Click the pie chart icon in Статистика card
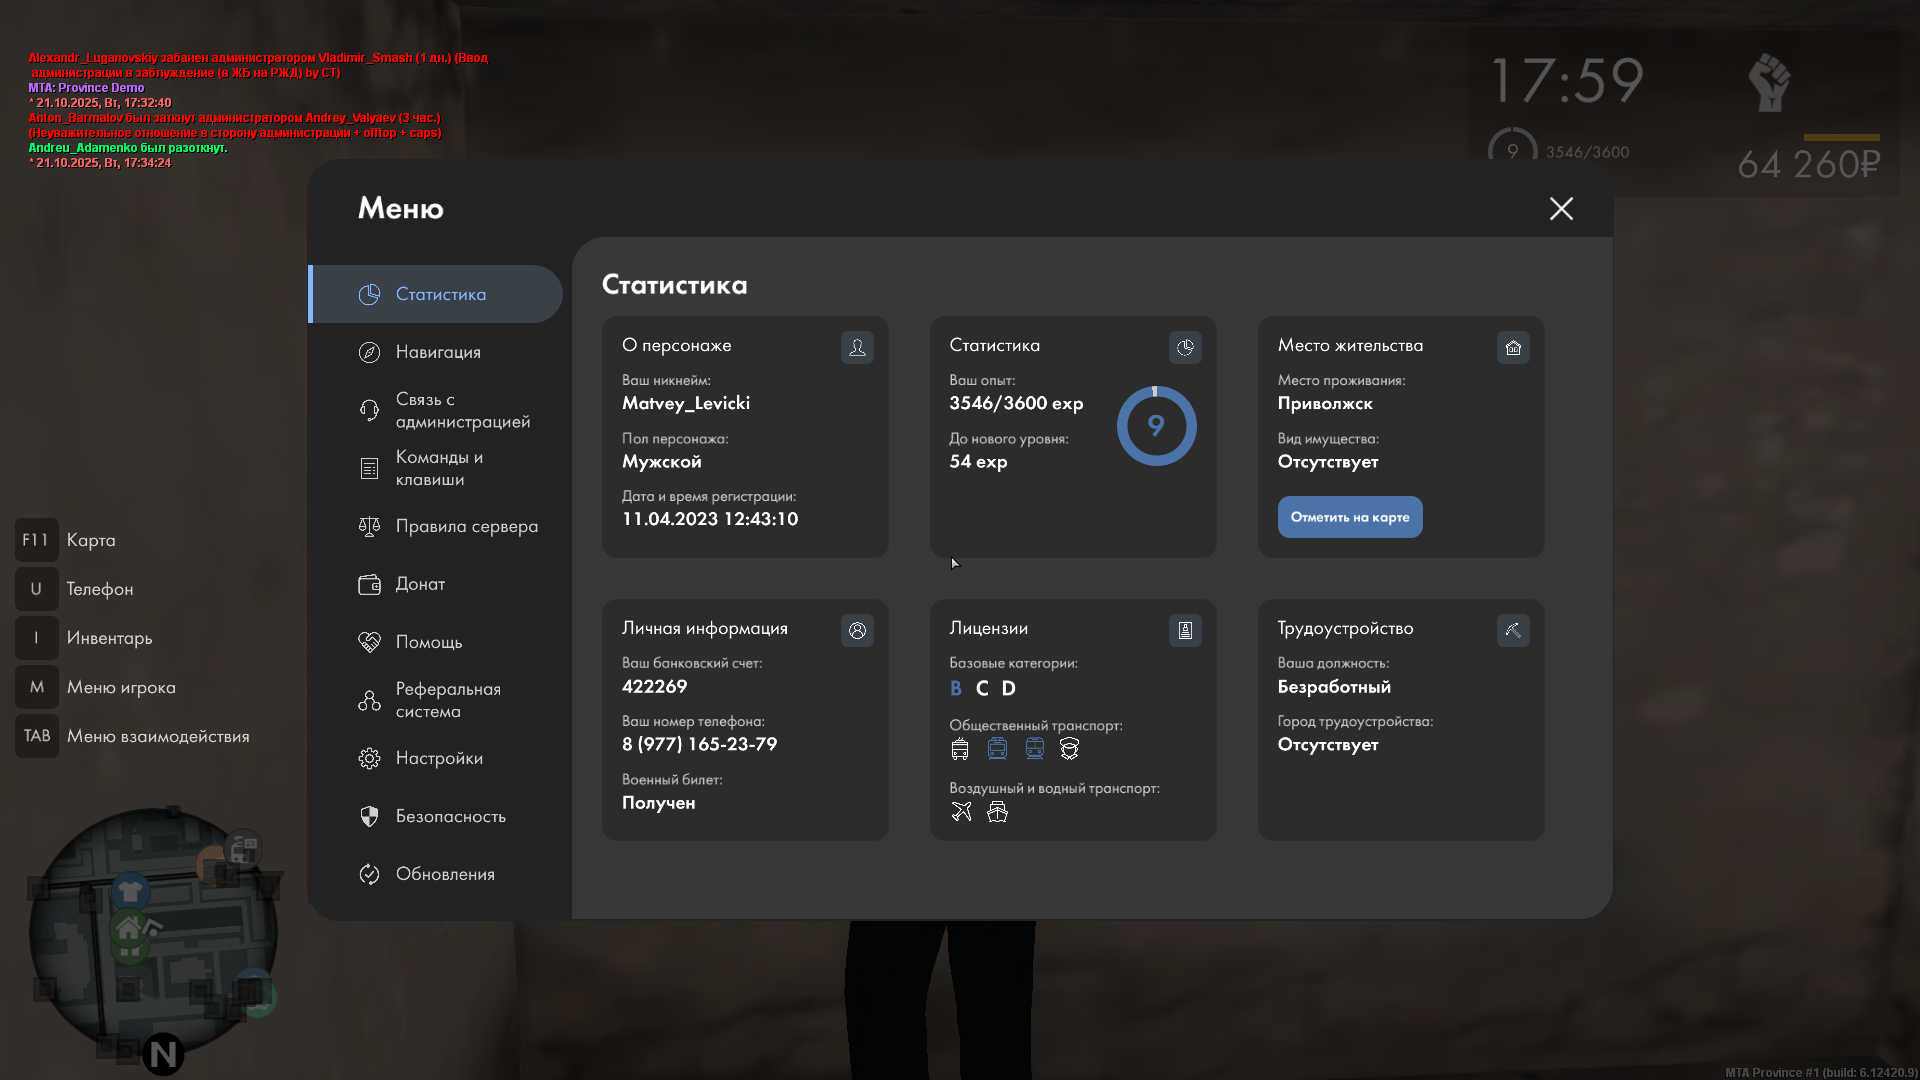1920x1080 pixels. (1185, 347)
